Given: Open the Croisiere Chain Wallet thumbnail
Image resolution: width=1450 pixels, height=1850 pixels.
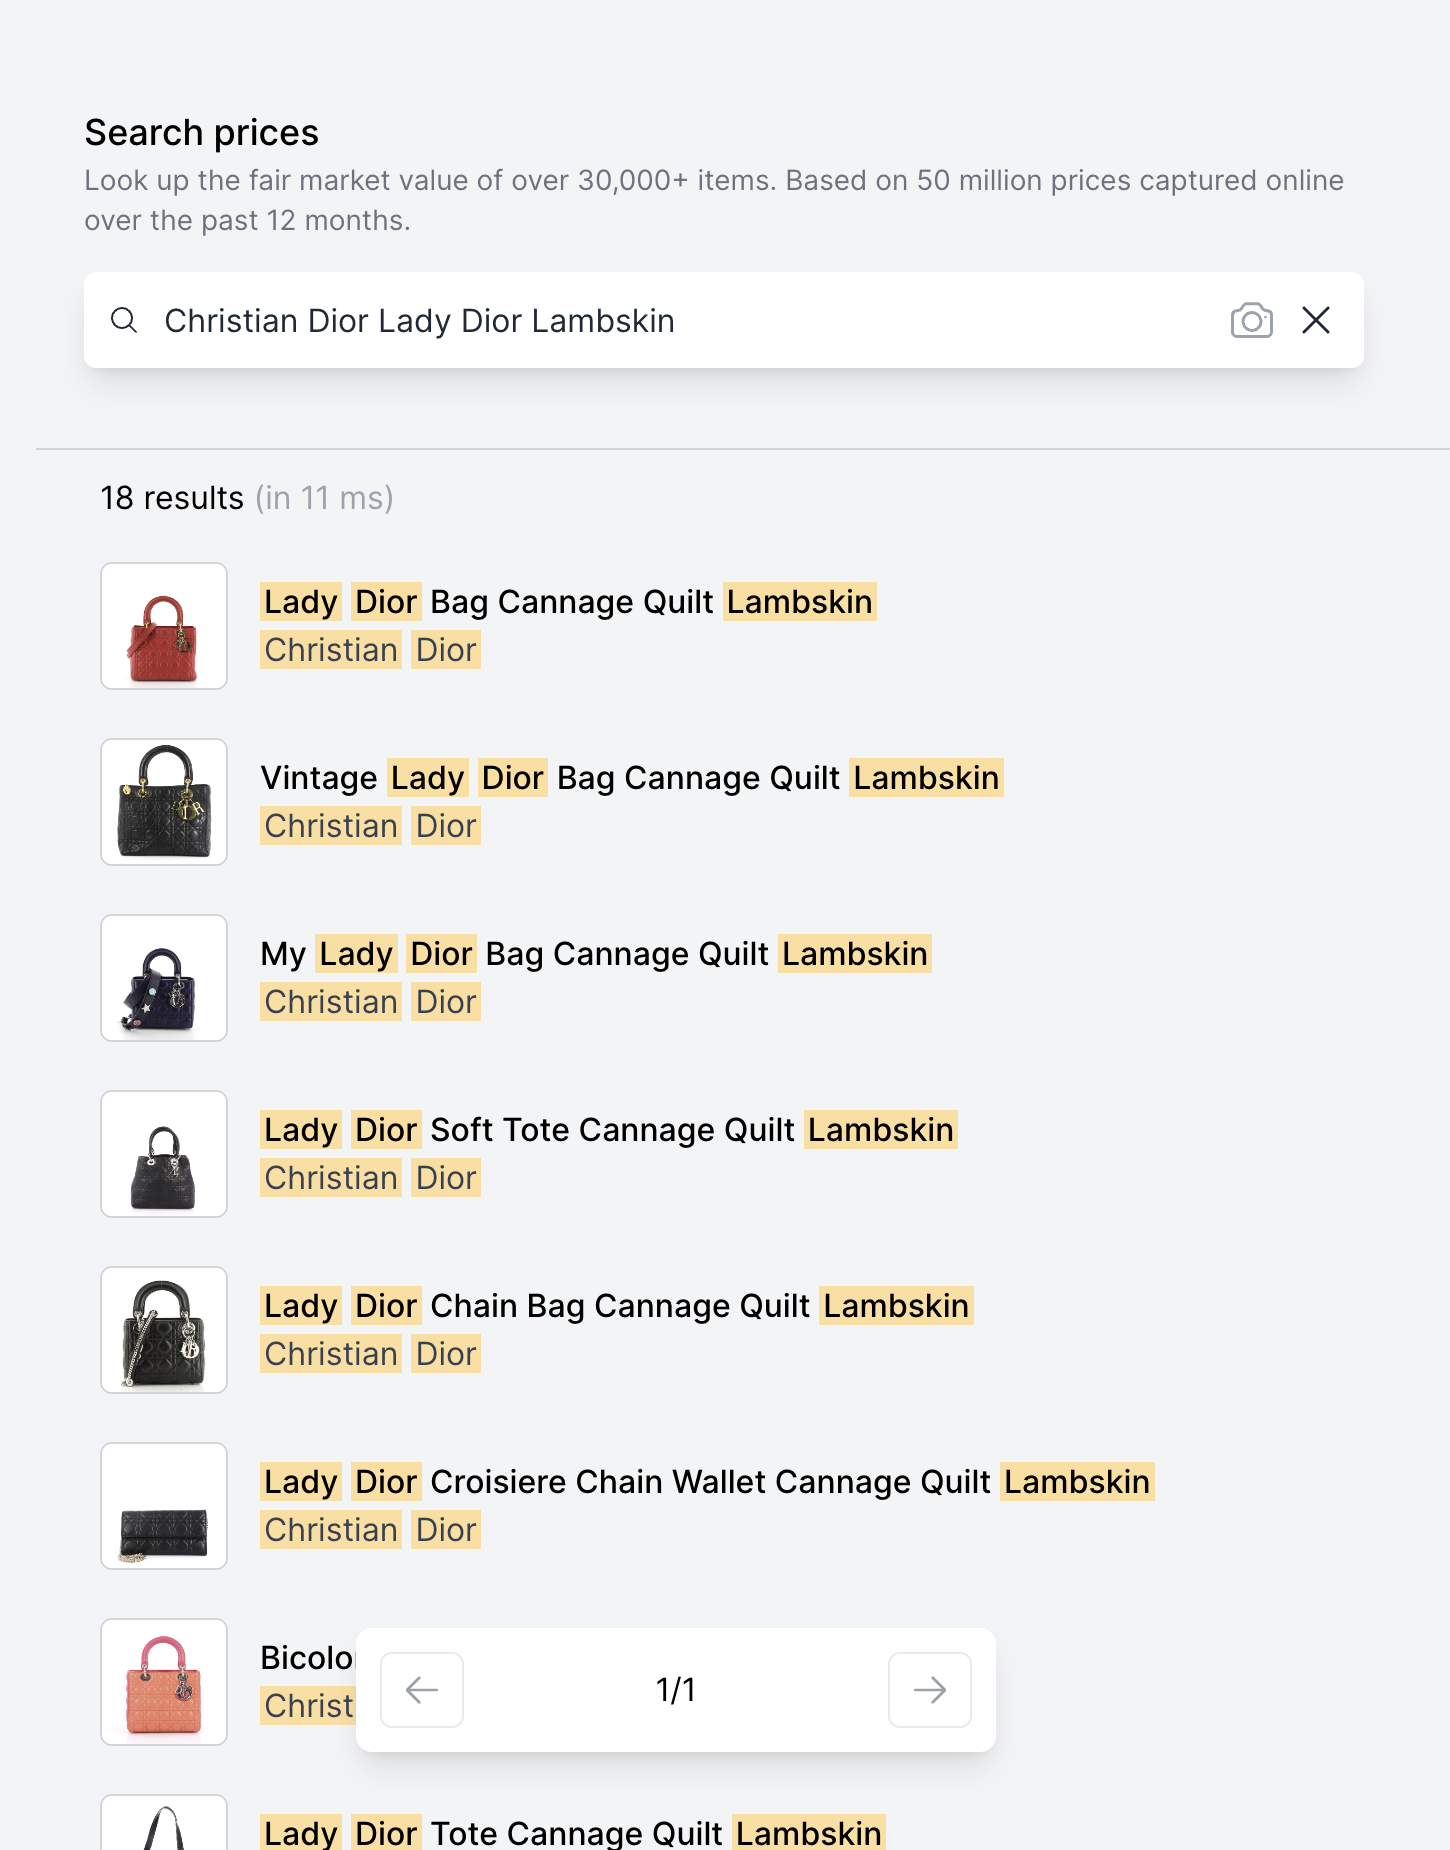Looking at the screenshot, I should coord(164,1506).
